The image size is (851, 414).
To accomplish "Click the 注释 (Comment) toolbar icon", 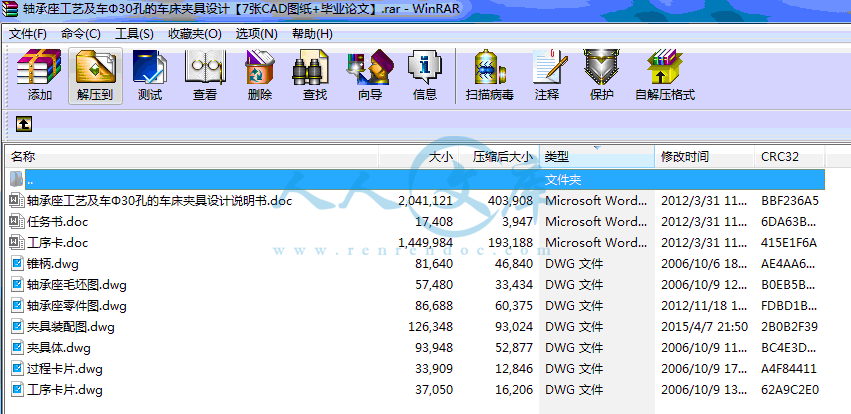I will coord(549,67).
